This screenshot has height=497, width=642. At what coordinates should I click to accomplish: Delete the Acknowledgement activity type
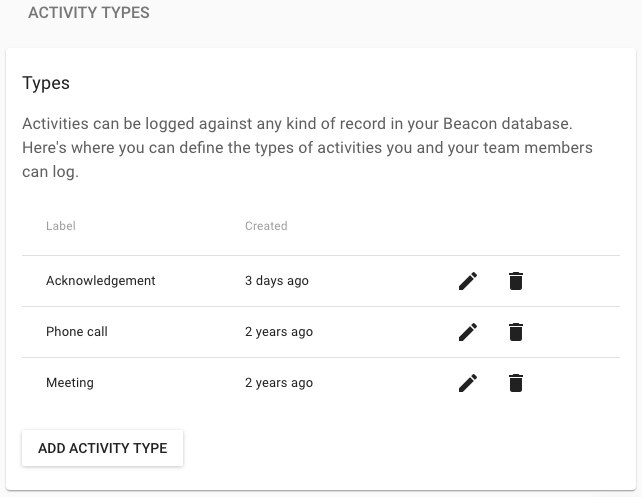[x=515, y=281]
